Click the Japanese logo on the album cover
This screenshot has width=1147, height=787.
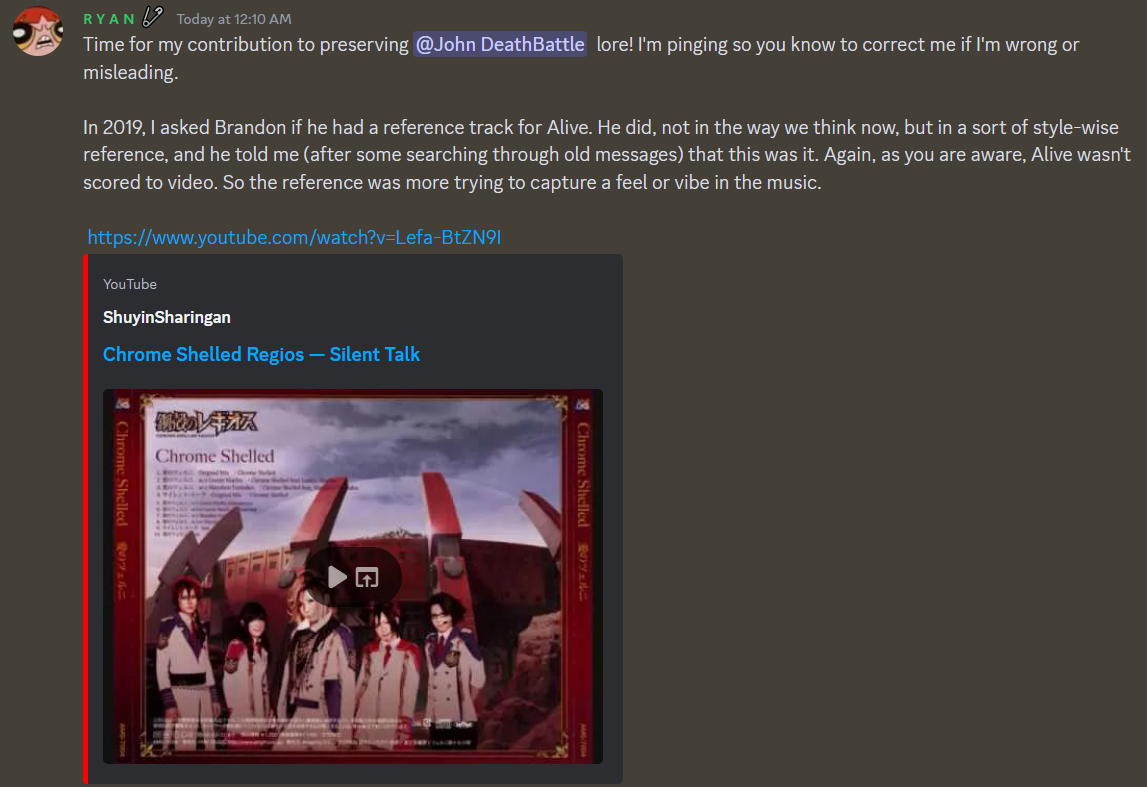(x=206, y=423)
